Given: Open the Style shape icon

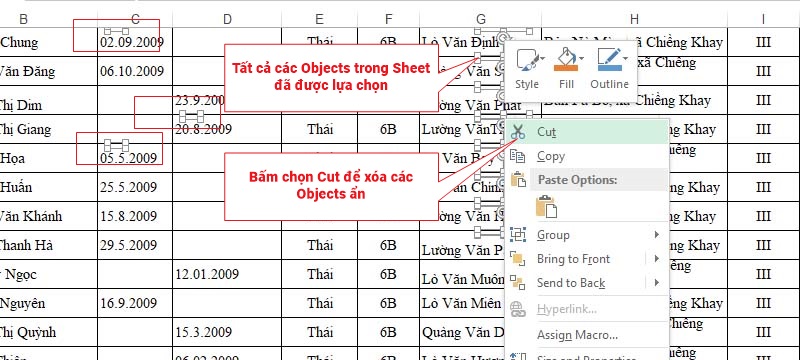Looking at the screenshot, I should click(x=527, y=60).
